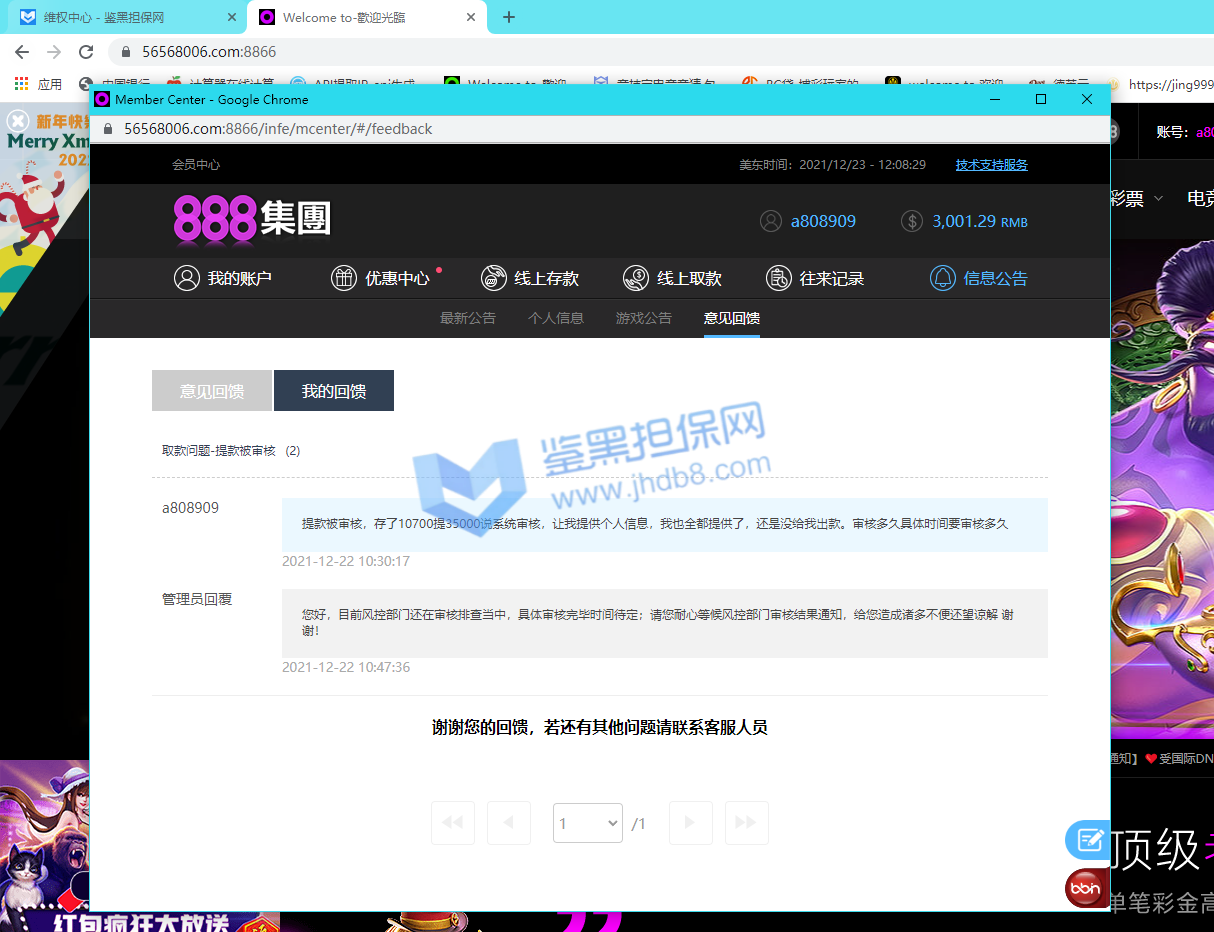Expand the page number dropdown
This screenshot has height=932, width=1214.
click(x=588, y=823)
